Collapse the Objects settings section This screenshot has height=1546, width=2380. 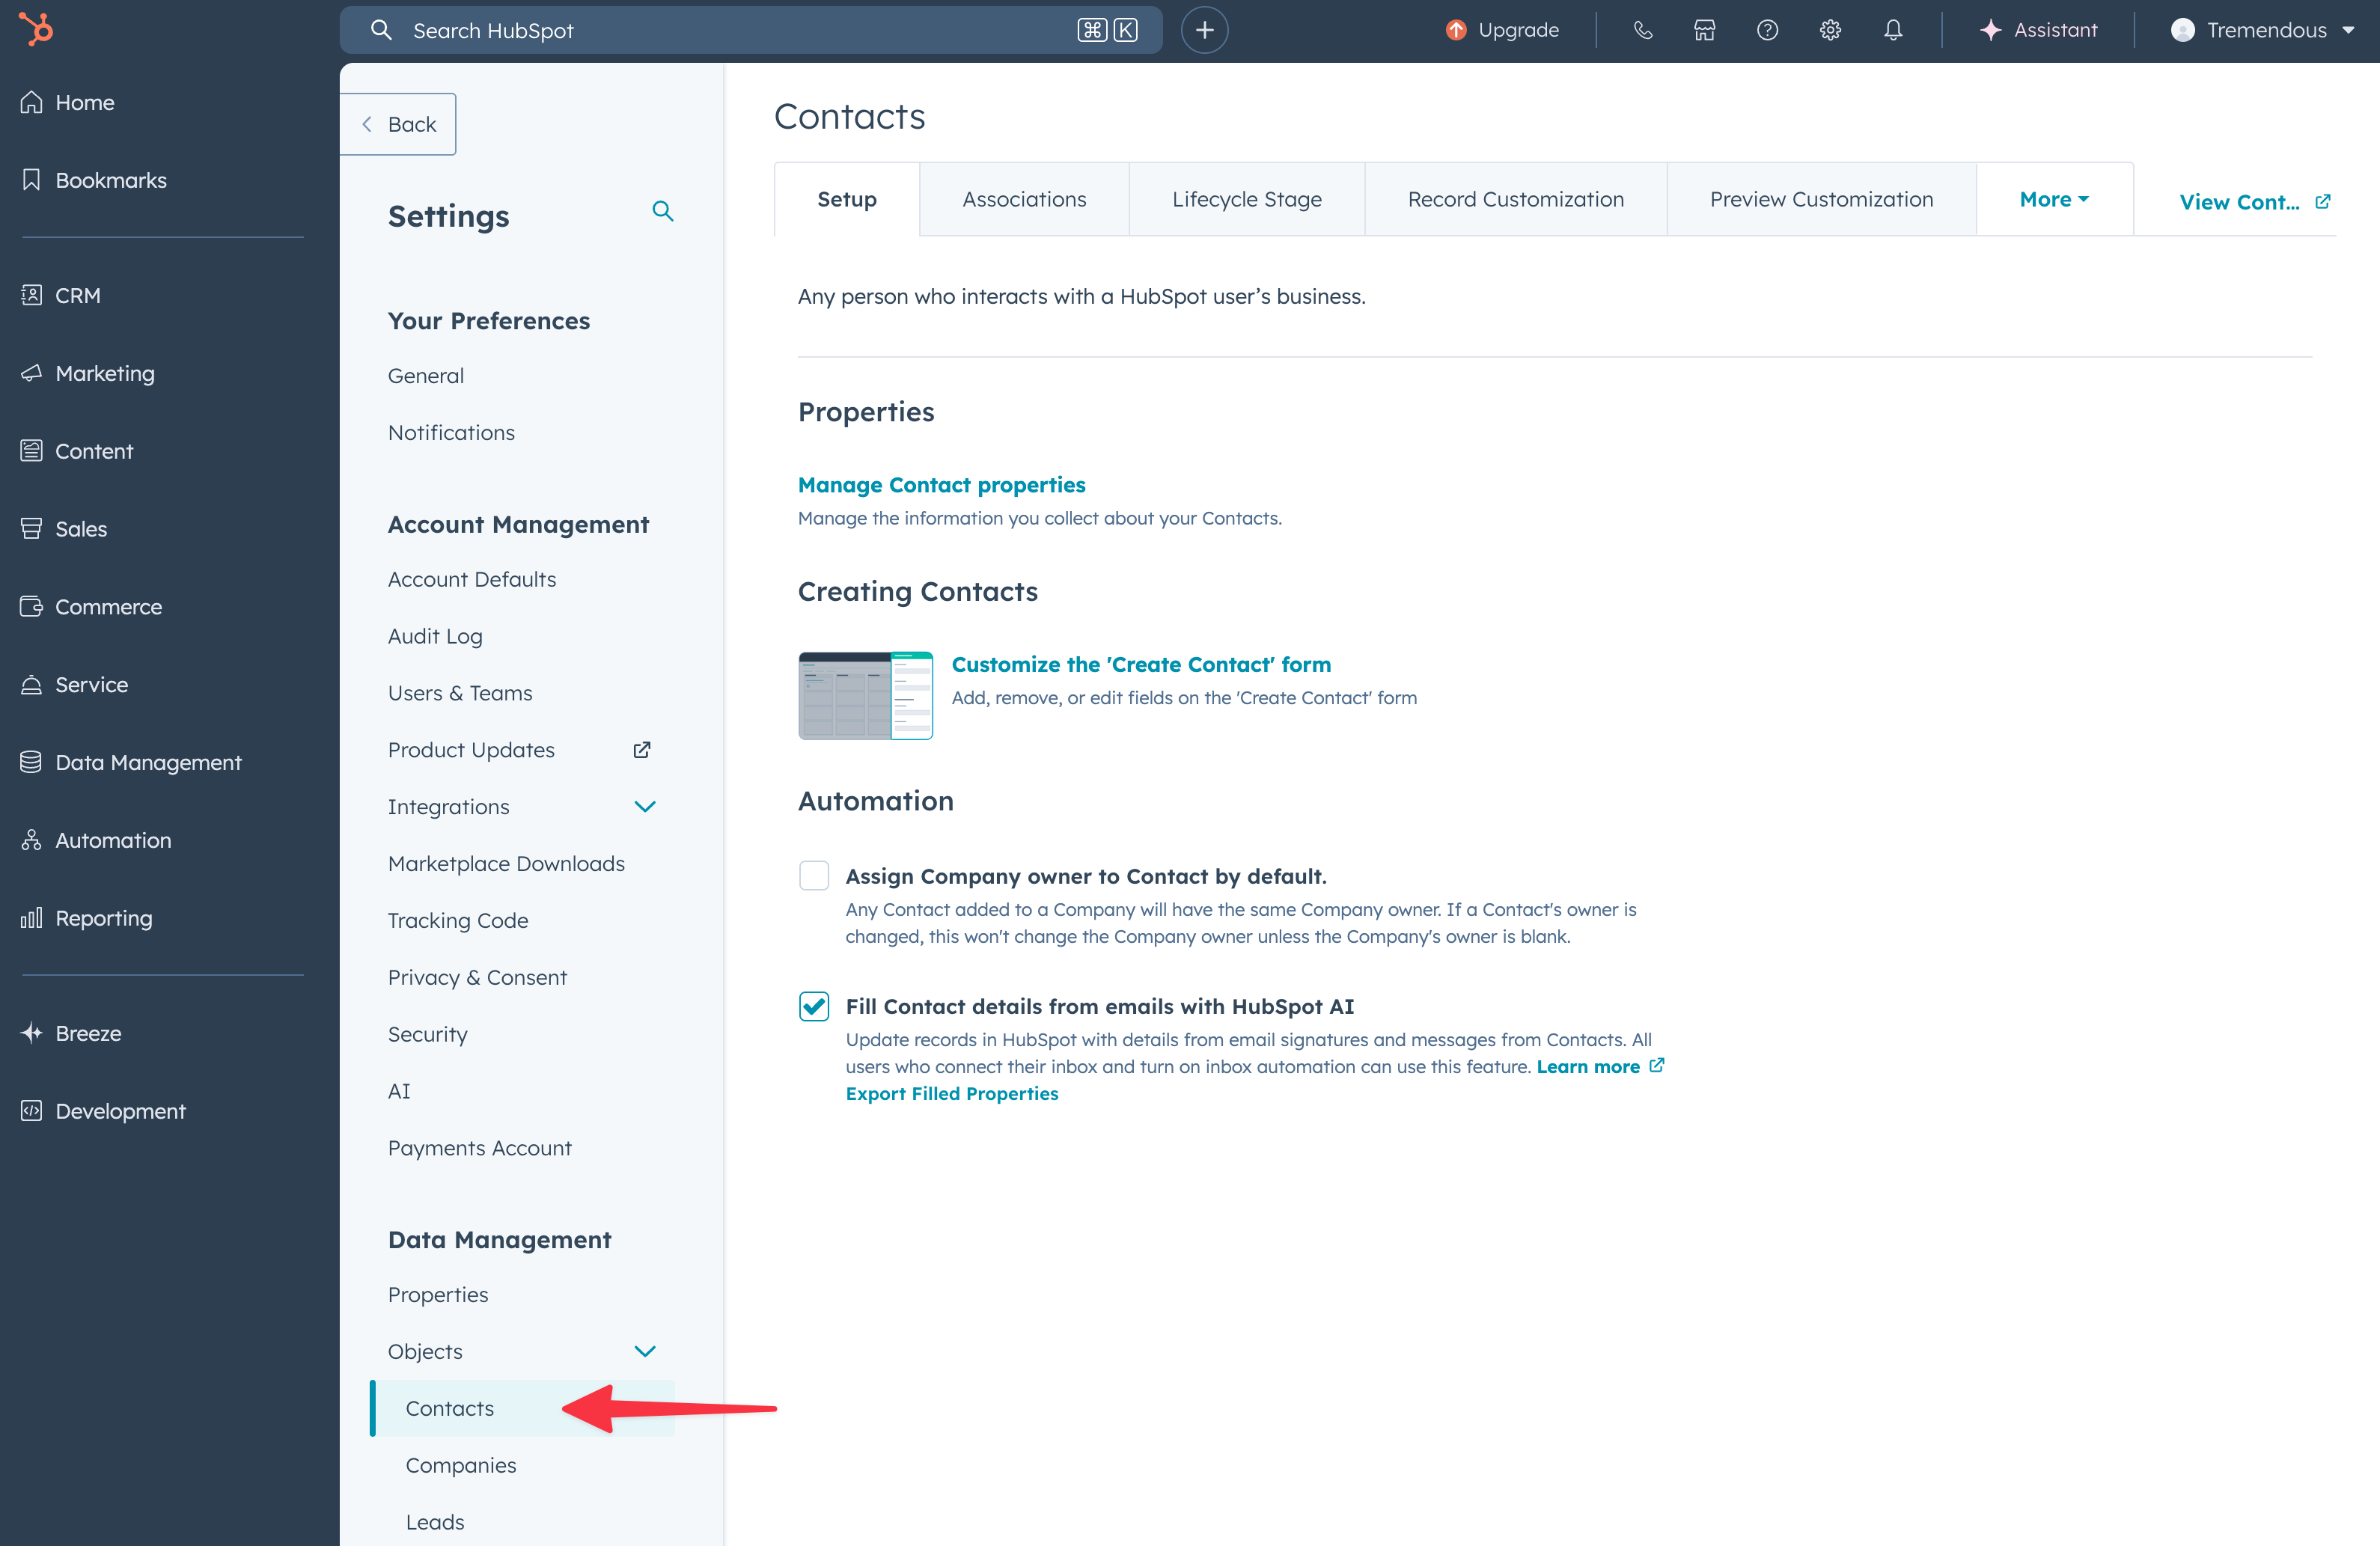point(645,1351)
